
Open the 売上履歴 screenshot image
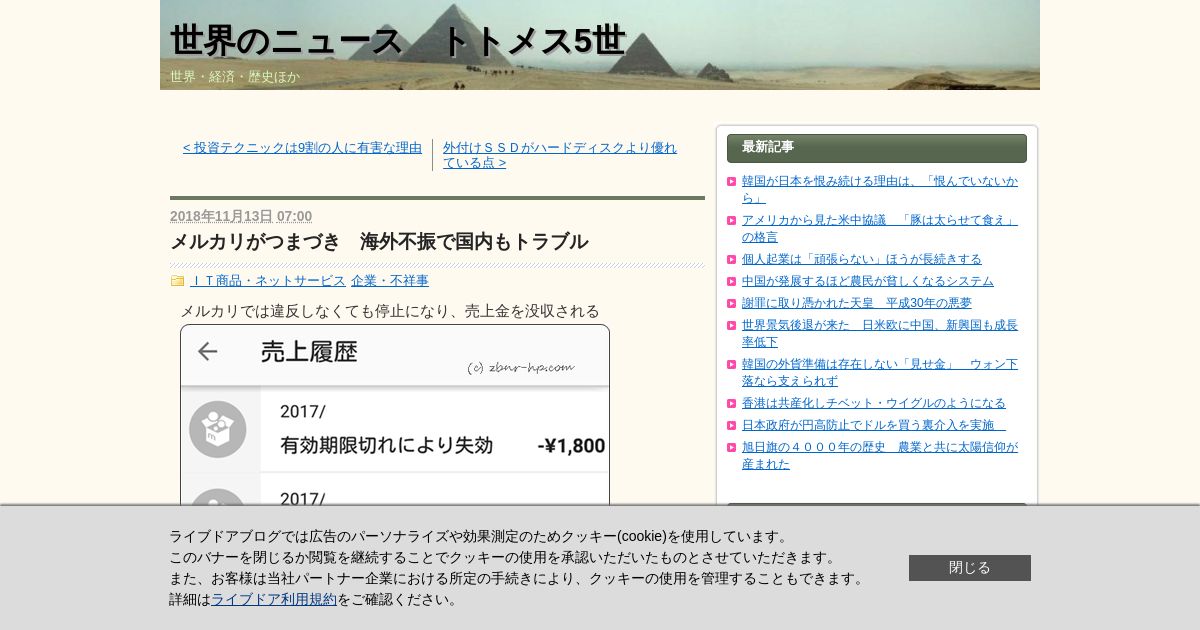395,414
